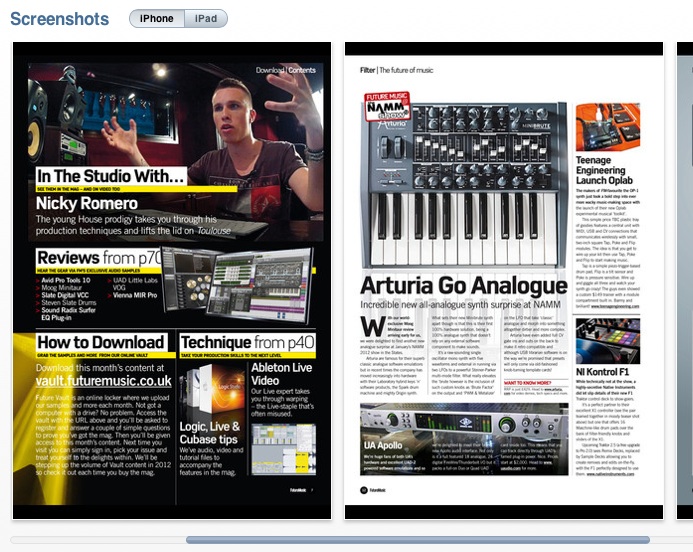Click the NI Kontrol F1 controller photo
Viewport: 693px width, 552px height.
[608, 342]
